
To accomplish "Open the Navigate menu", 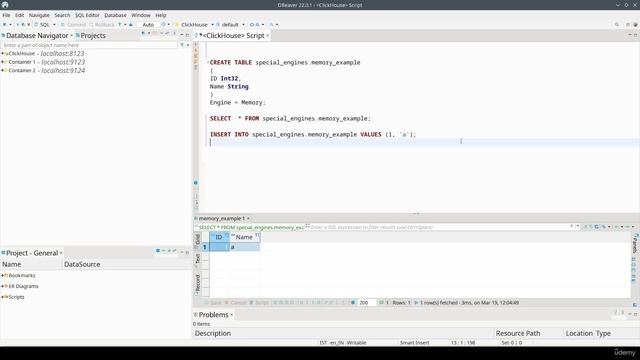I will [x=39, y=15].
